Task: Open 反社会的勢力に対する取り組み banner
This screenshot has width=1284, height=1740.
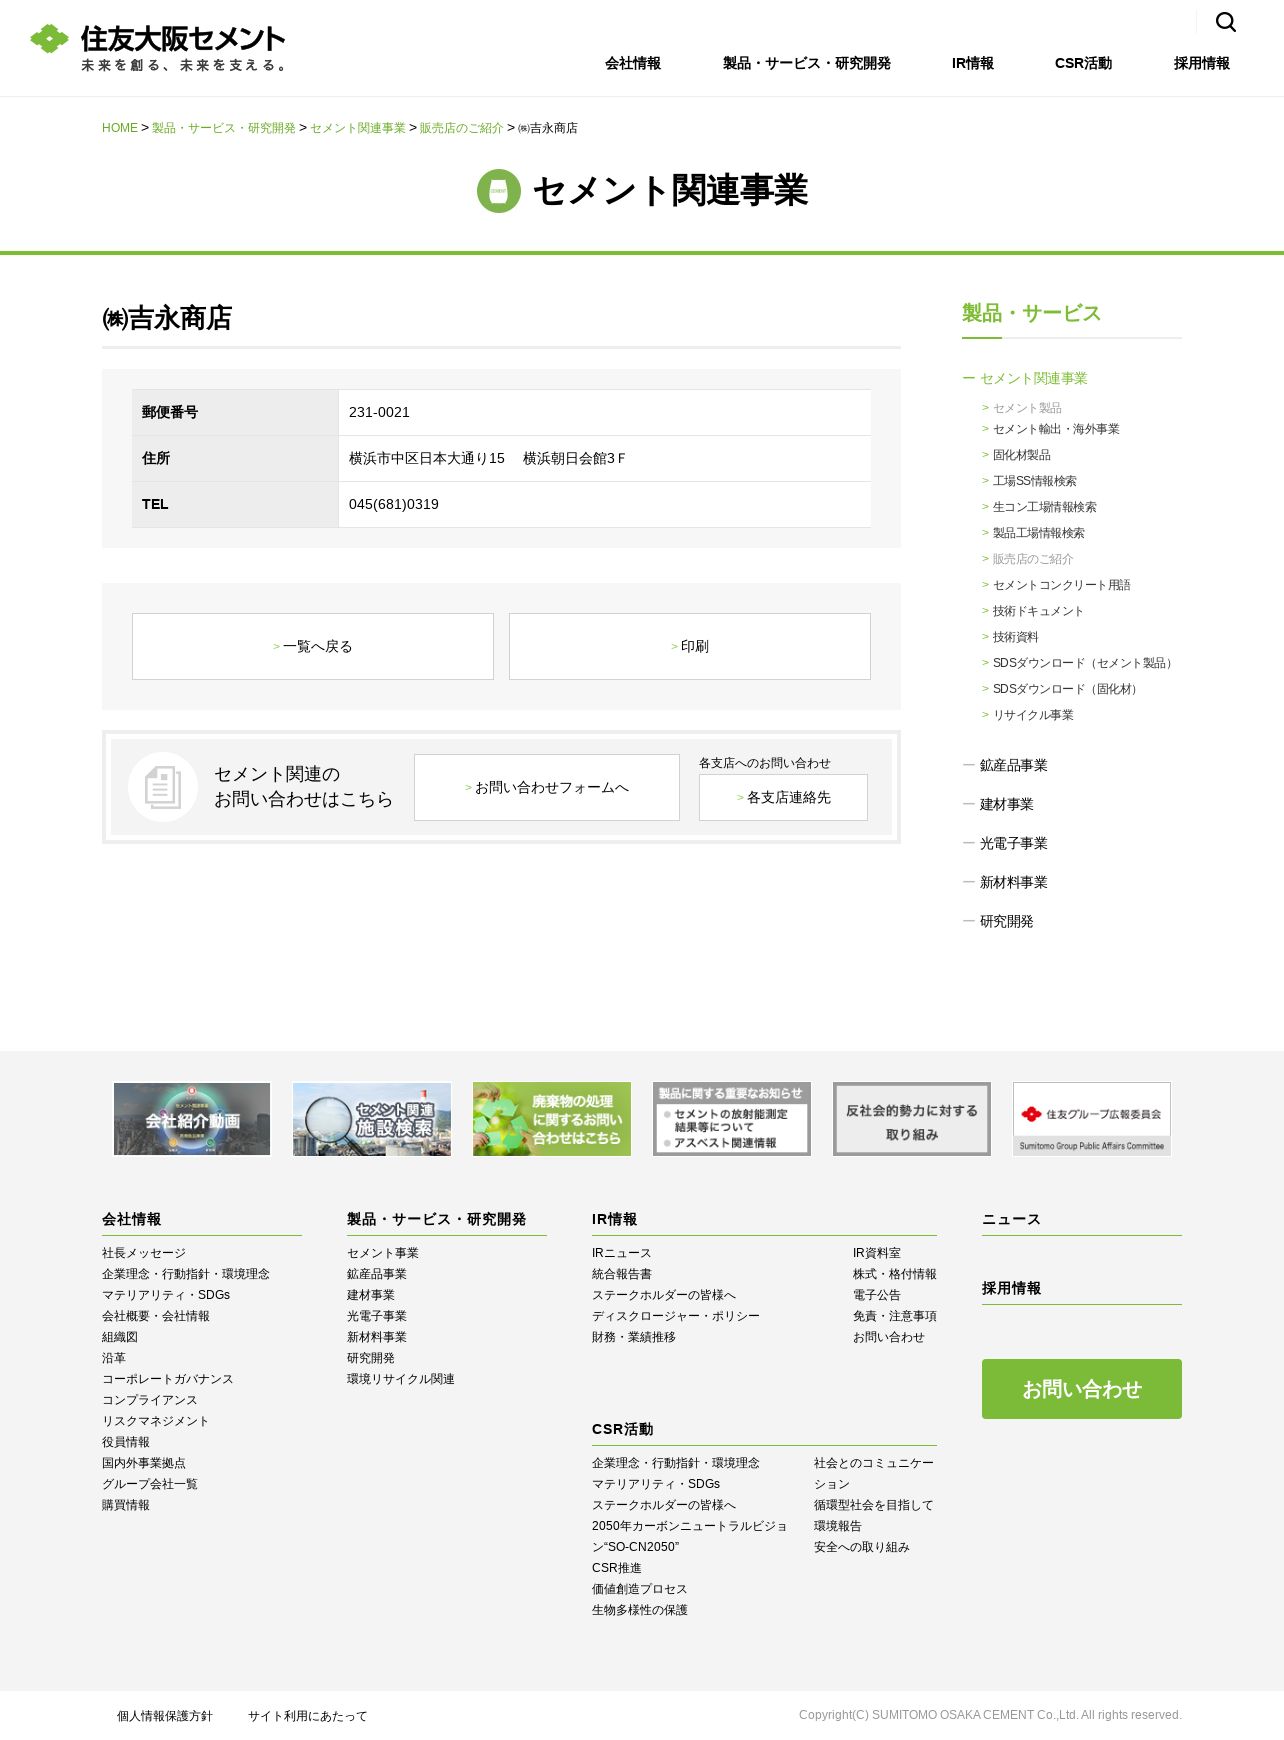Action: [x=912, y=1119]
